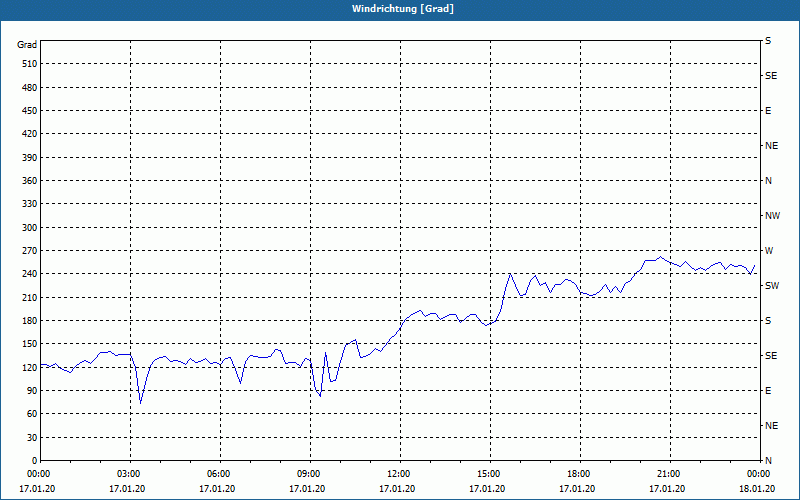This screenshot has width=800, height=500.
Task: Click the E compass label beside the 450 gridline
Action: click(768, 111)
